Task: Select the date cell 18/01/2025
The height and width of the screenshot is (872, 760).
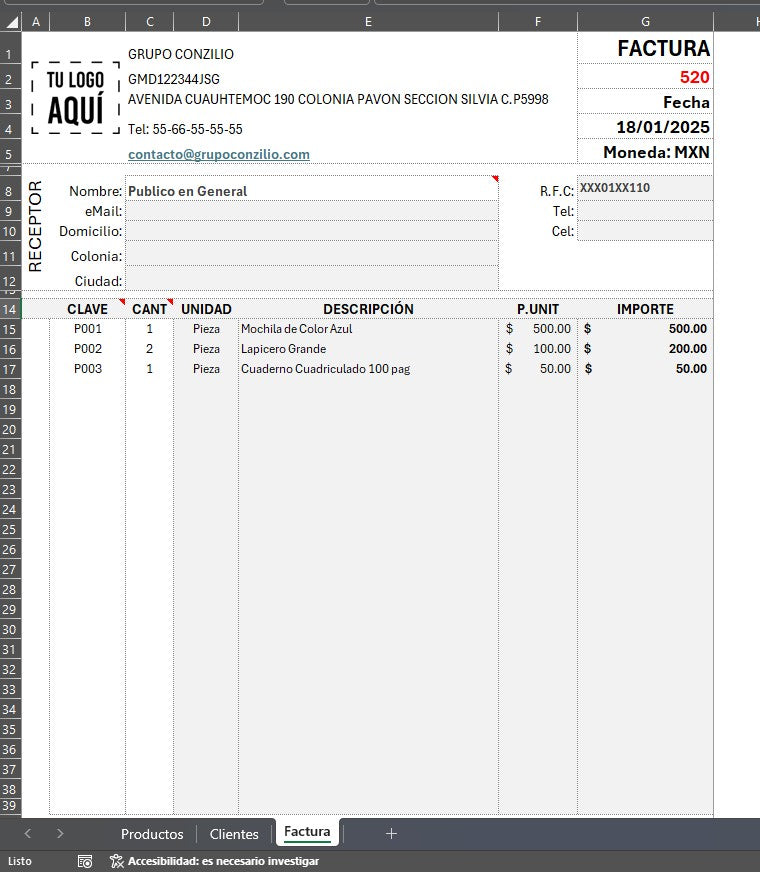Action: pyautogui.click(x=645, y=127)
